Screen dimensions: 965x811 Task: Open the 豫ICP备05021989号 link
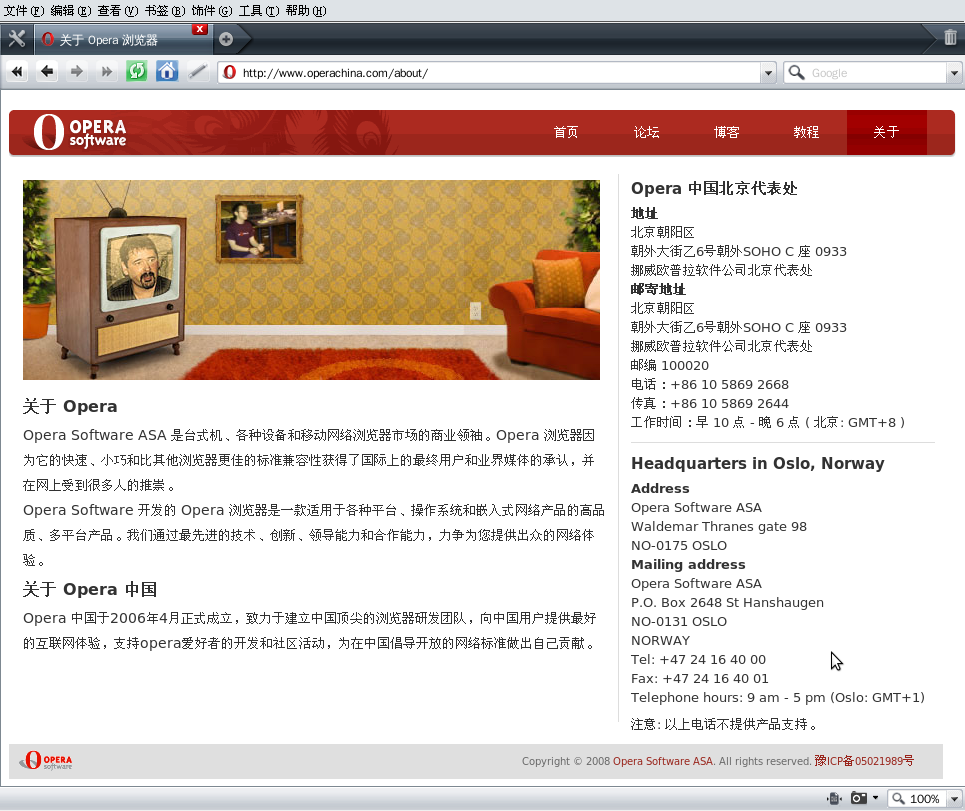pyautogui.click(x=864, y=761)
